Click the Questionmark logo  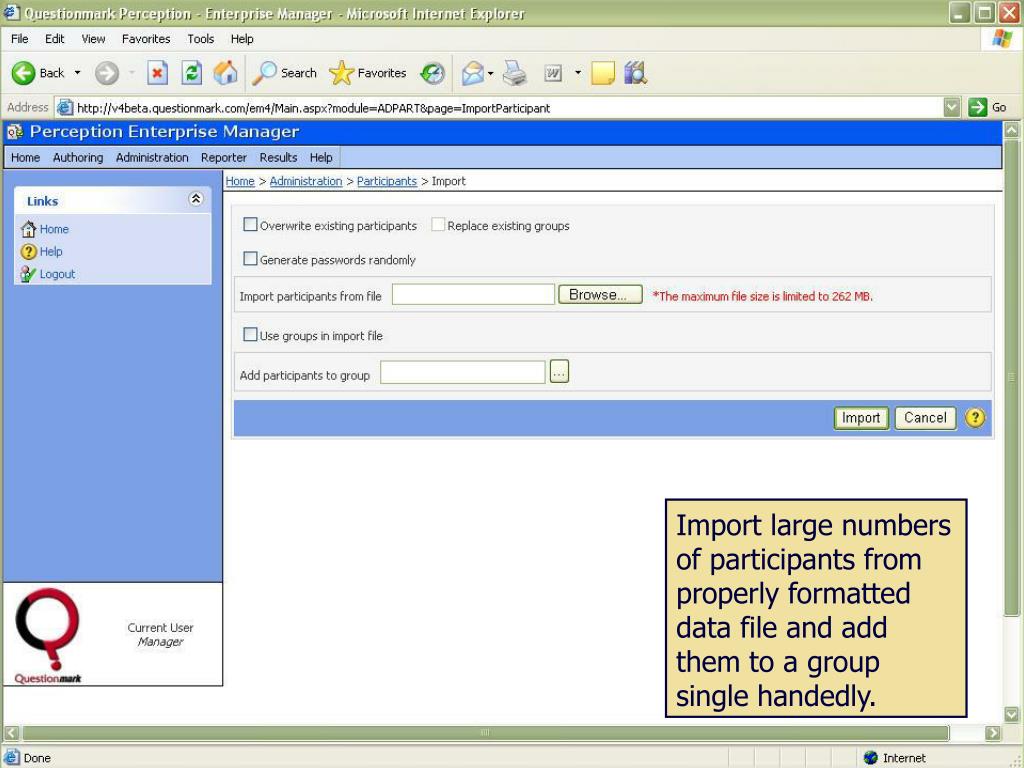click(48, 635)
